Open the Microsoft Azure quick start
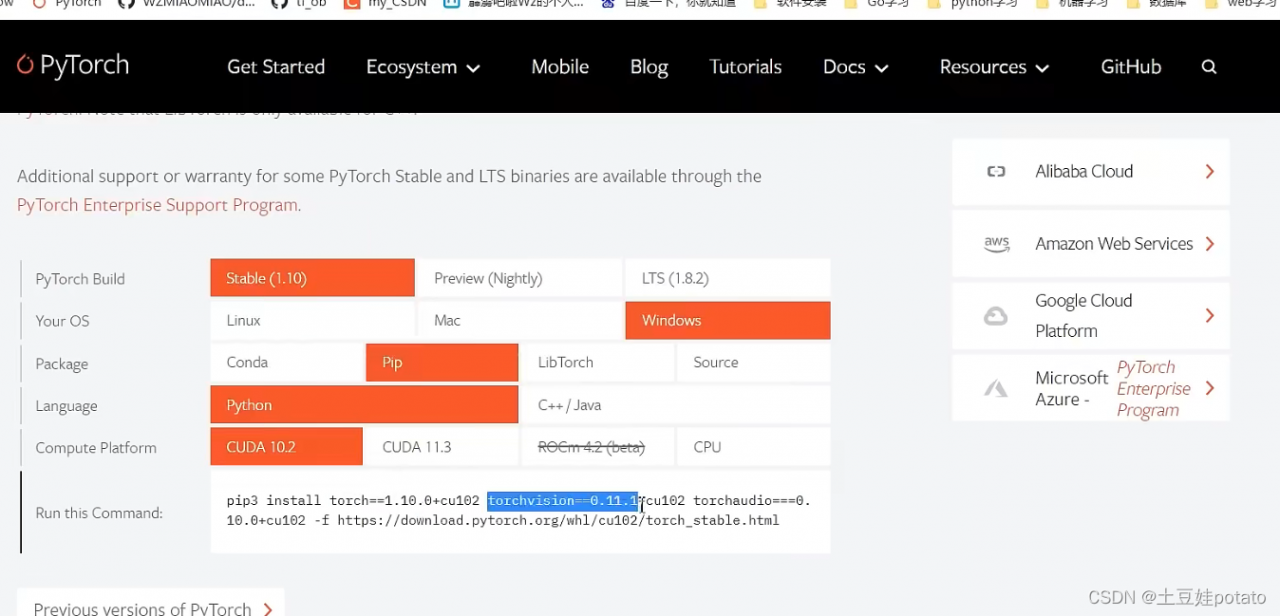Image resolution: width=1280 pixels, height=616 pixels. click(1091, 388)
